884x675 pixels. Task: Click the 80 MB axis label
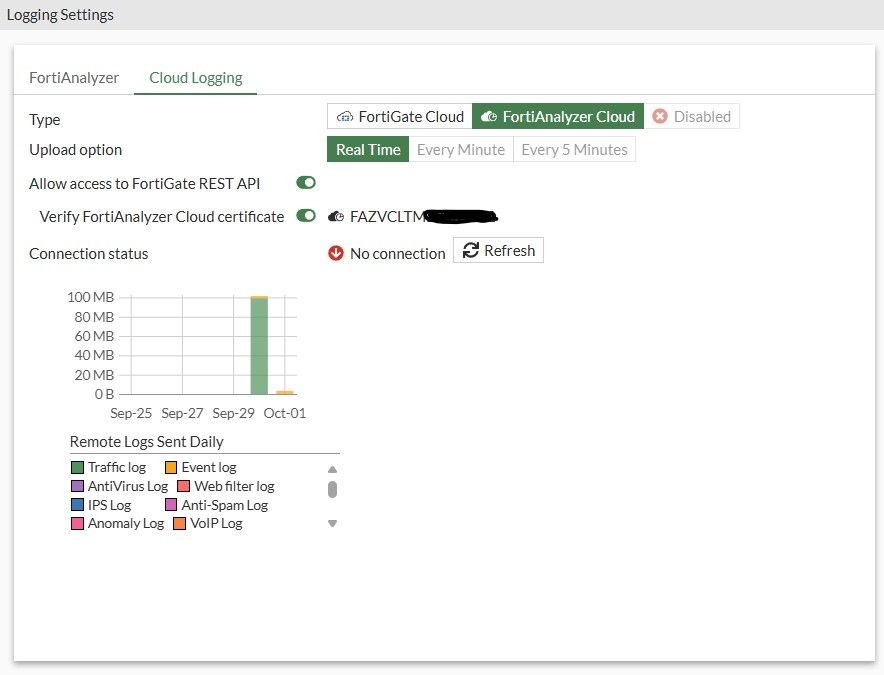94,317
